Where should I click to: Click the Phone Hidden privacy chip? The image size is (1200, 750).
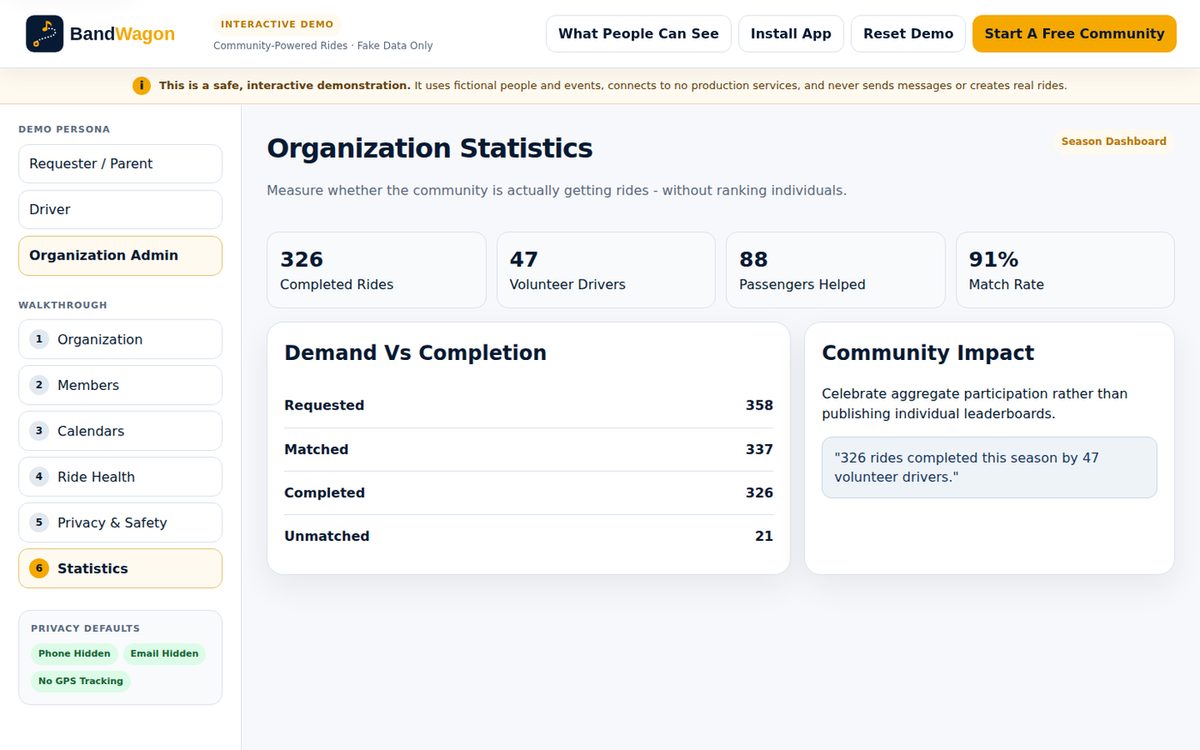(x=74, y=654)
